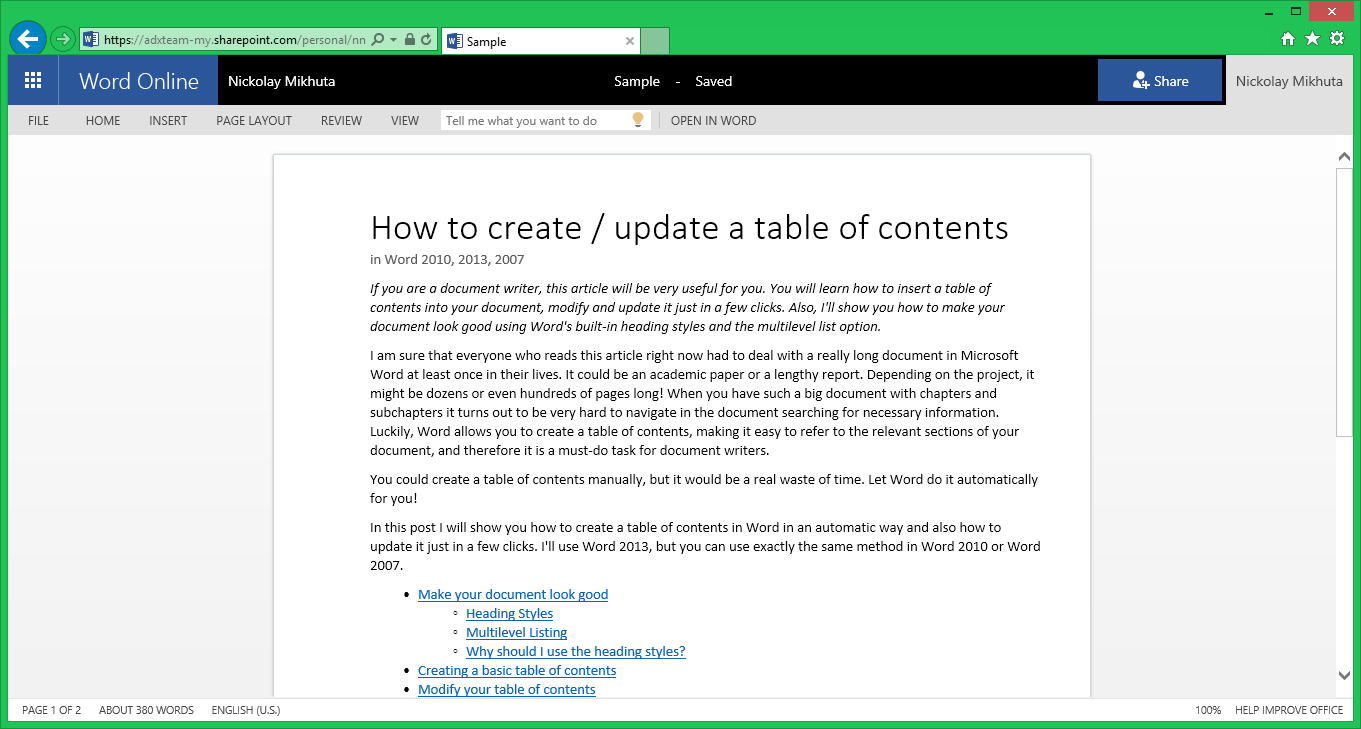Click the browser forward arrow button
Screen dimensions: 1361x729
62,40
